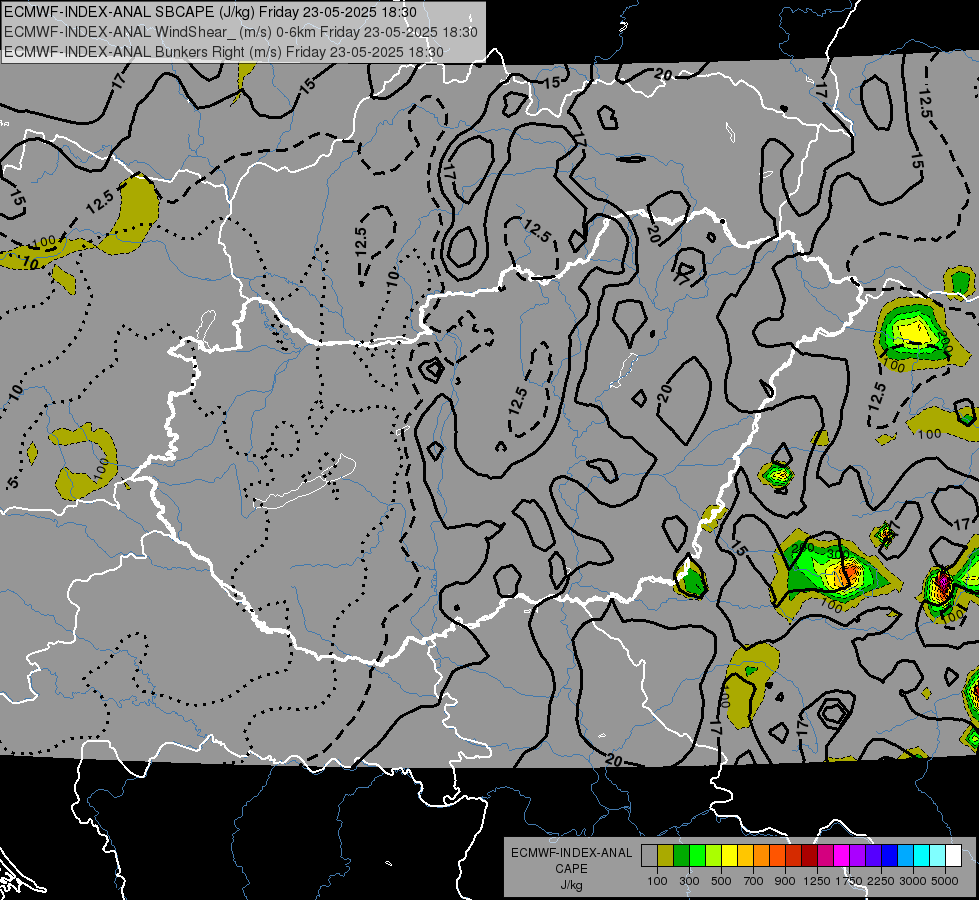Click the '5000' legend scale value
Screen dimensions: 979x900
[945, 881]
